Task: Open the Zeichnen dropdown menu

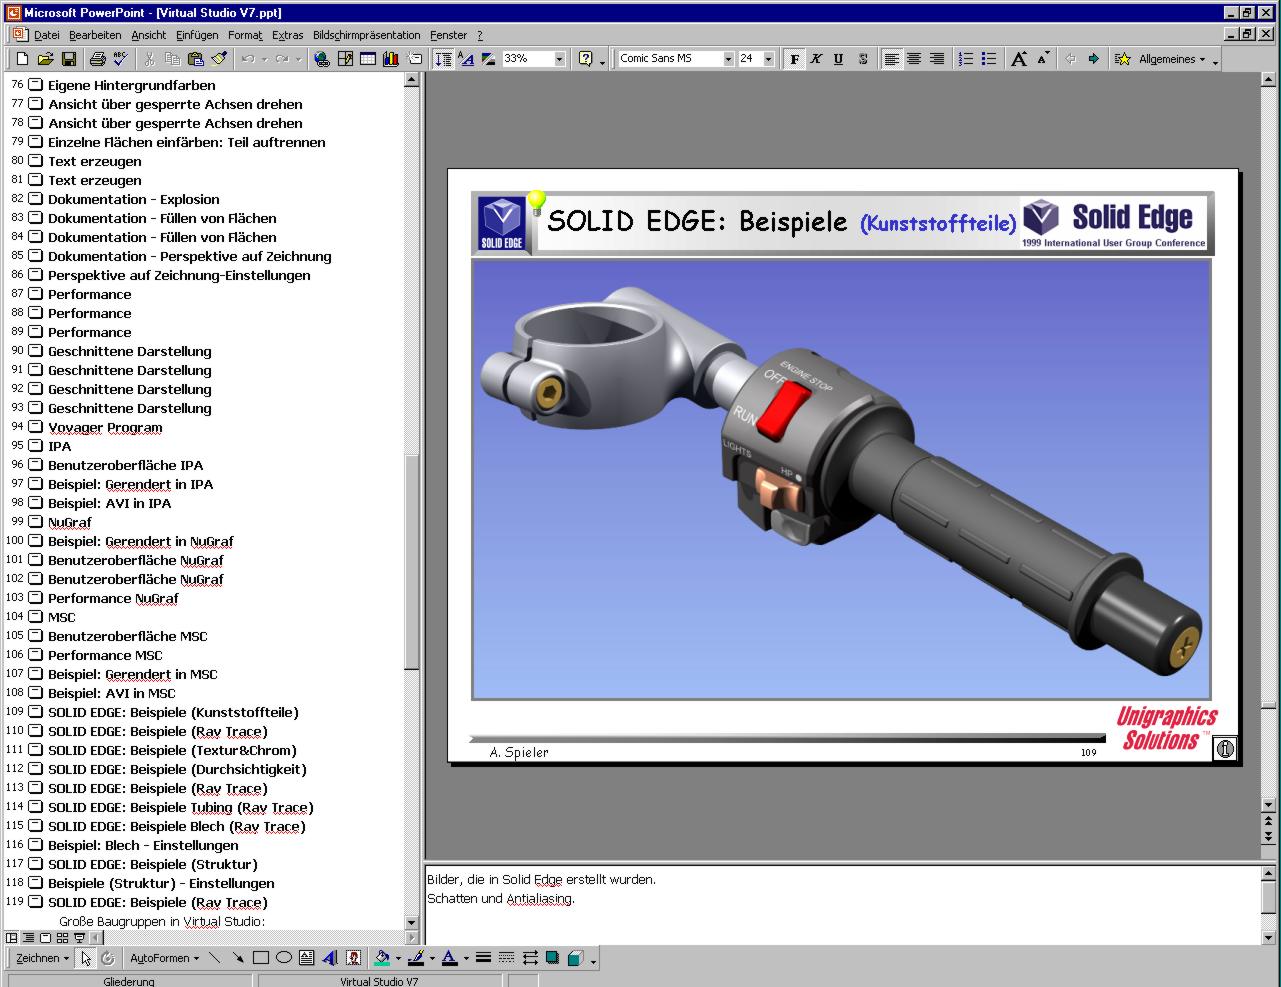Action: tap(42, 958)
